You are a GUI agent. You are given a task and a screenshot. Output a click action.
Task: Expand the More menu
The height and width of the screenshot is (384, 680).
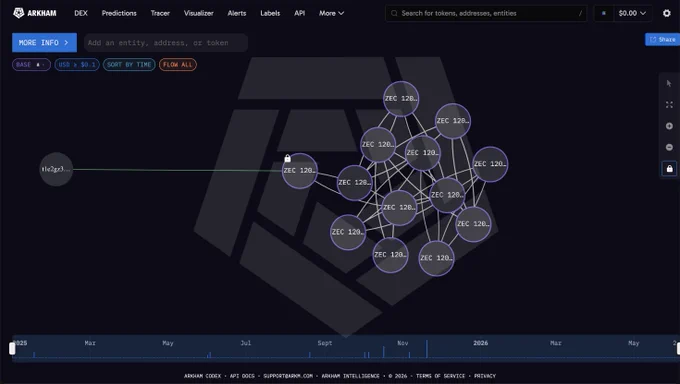pos(331,13)
